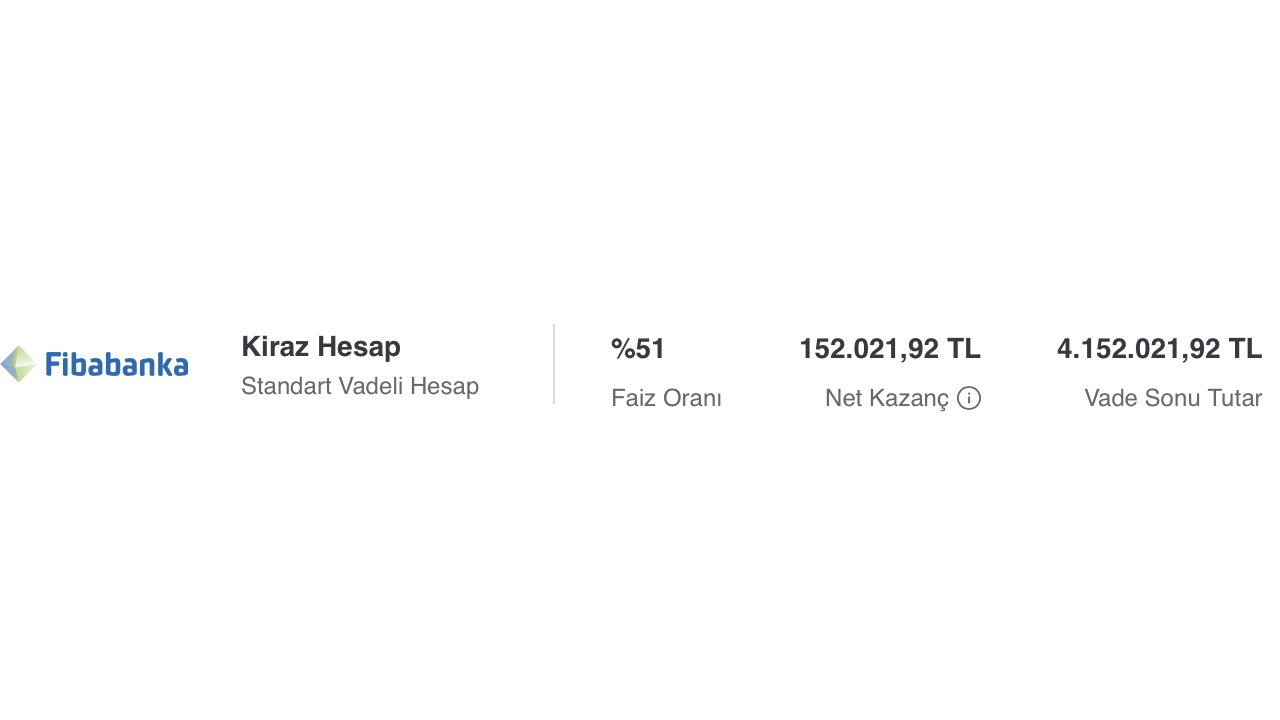The image size is (1280, 720).
Task: Click the Fibabanka wordmark text
Action: pyautogui.click(x=116, y=364)
